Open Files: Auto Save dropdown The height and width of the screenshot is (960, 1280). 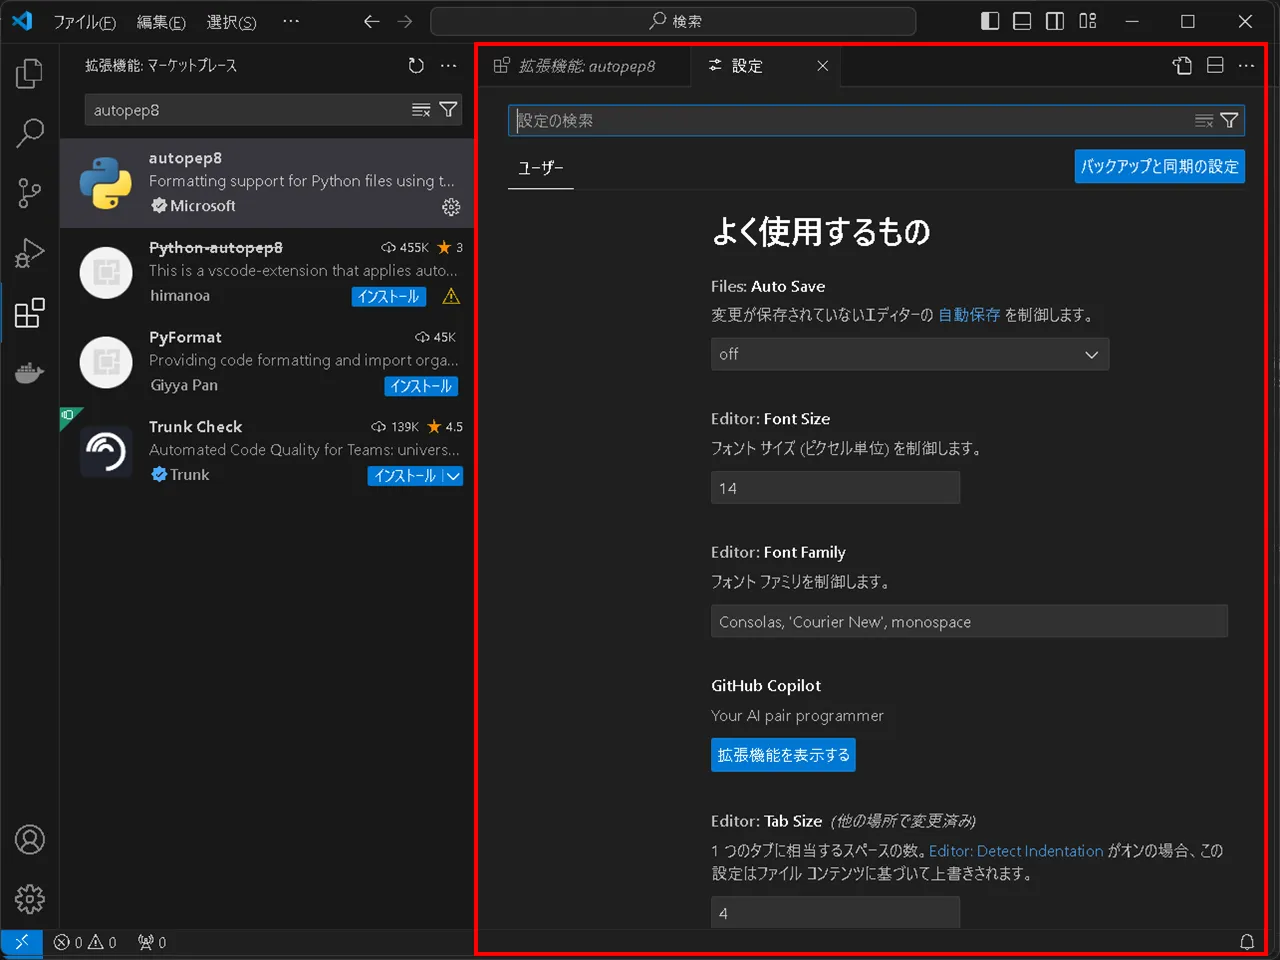pos(910,354)
